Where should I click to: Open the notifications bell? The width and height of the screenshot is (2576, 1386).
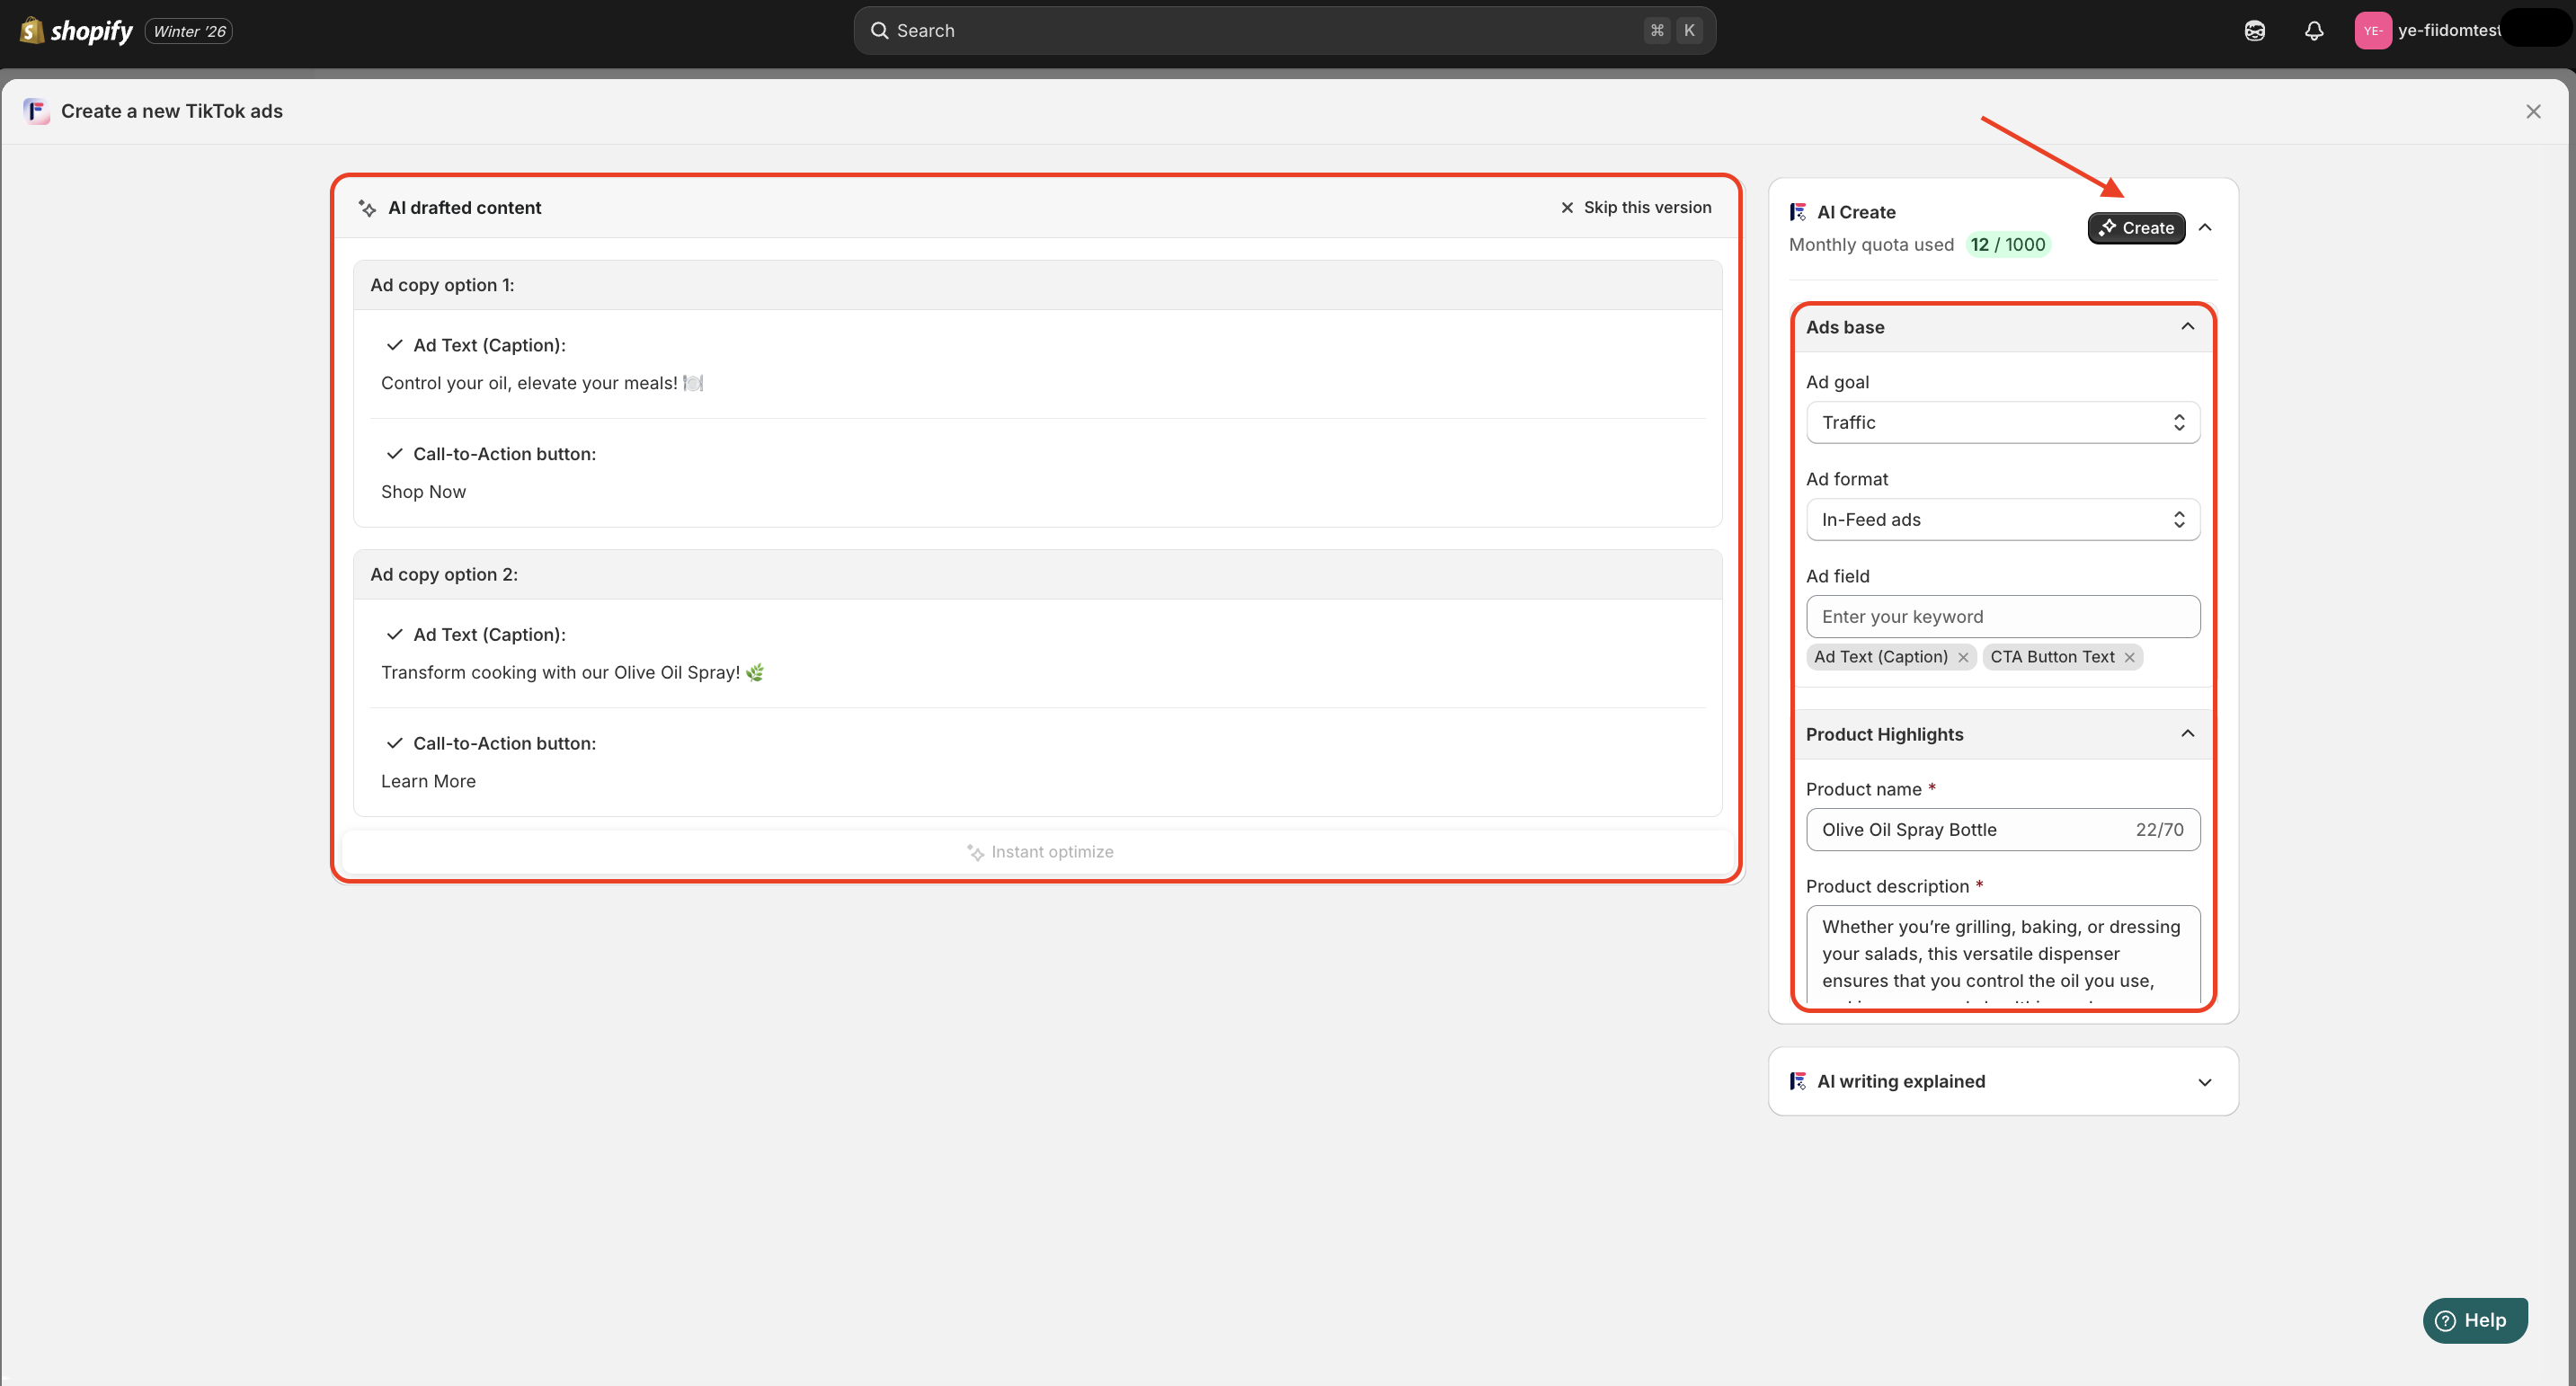point(2313,31)
